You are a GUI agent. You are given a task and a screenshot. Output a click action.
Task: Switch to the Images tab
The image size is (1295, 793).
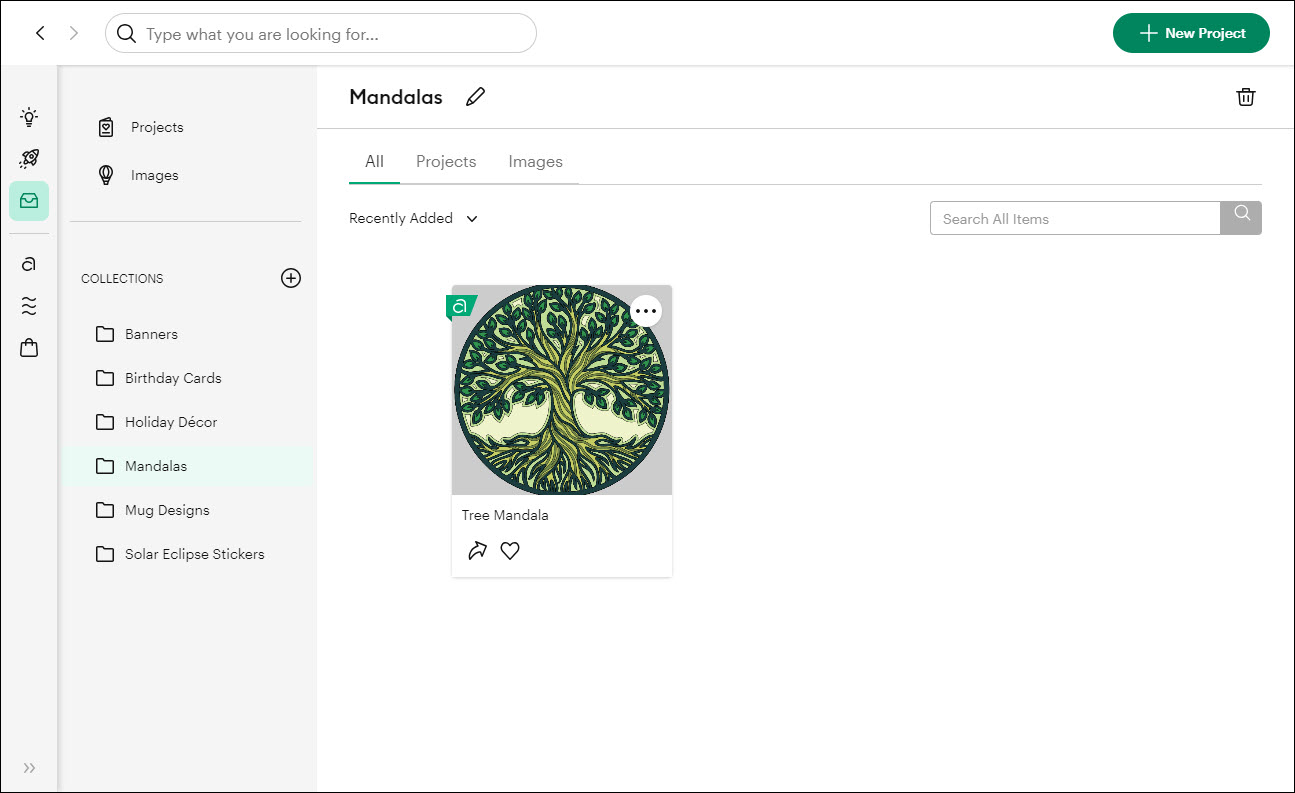[535, 162]
